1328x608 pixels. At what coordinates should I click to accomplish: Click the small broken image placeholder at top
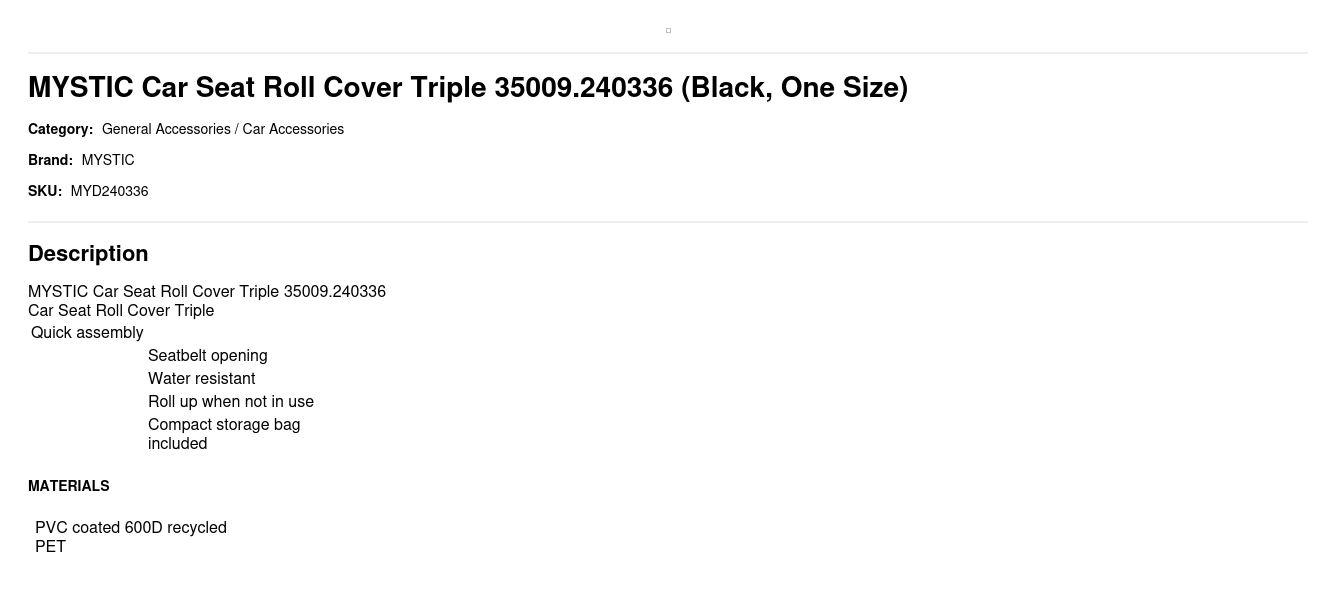pos(668,30)
